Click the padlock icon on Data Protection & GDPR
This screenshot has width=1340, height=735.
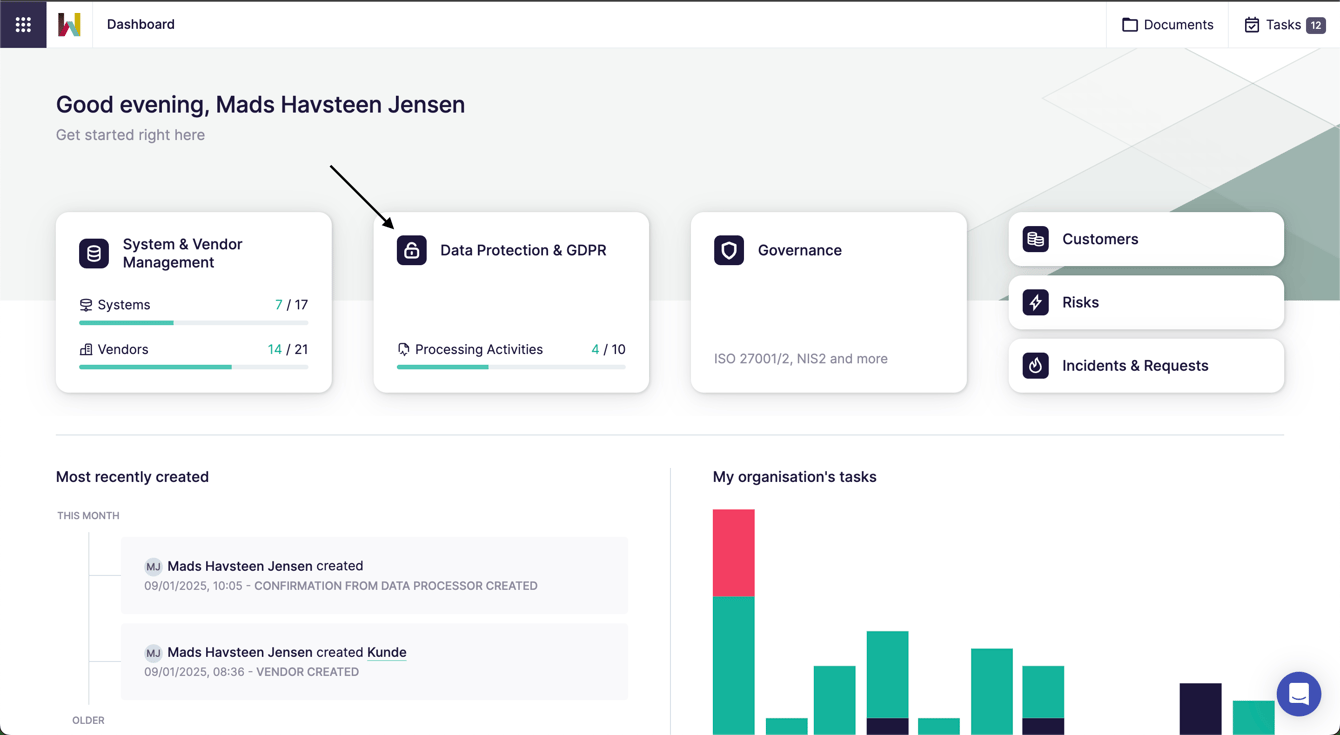tap(411, 250)
